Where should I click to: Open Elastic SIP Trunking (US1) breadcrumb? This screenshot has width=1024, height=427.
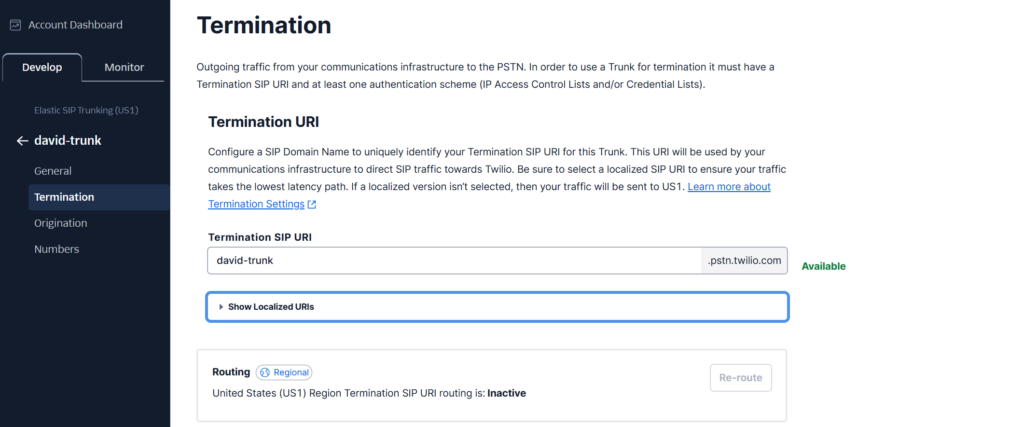(x=86, y=110)
